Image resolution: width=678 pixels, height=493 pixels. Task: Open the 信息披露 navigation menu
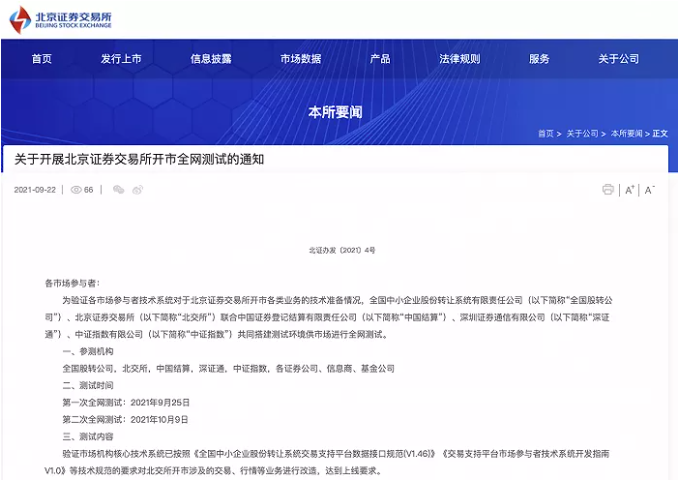(211, 59)
